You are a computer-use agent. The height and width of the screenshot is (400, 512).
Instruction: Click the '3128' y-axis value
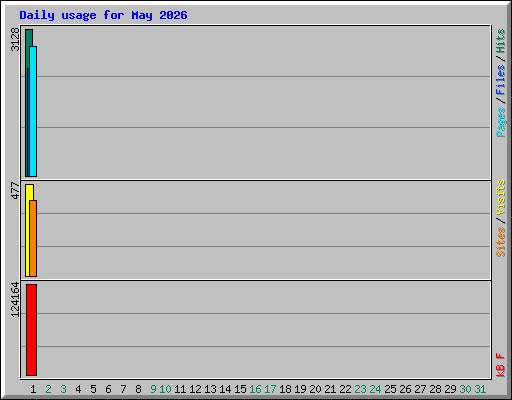[x=15, y=39]
